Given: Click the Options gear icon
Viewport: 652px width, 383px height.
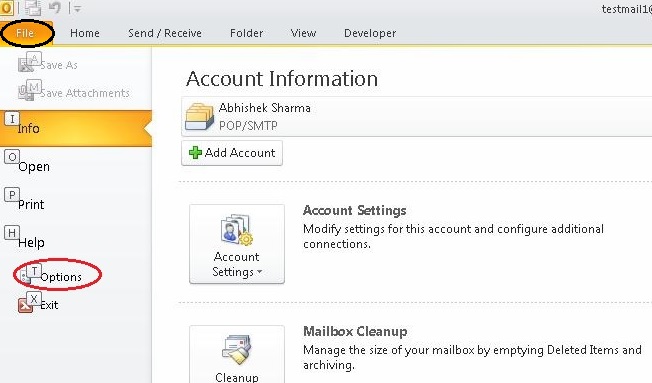Looking at the screenshot, I should coord(25,277).
